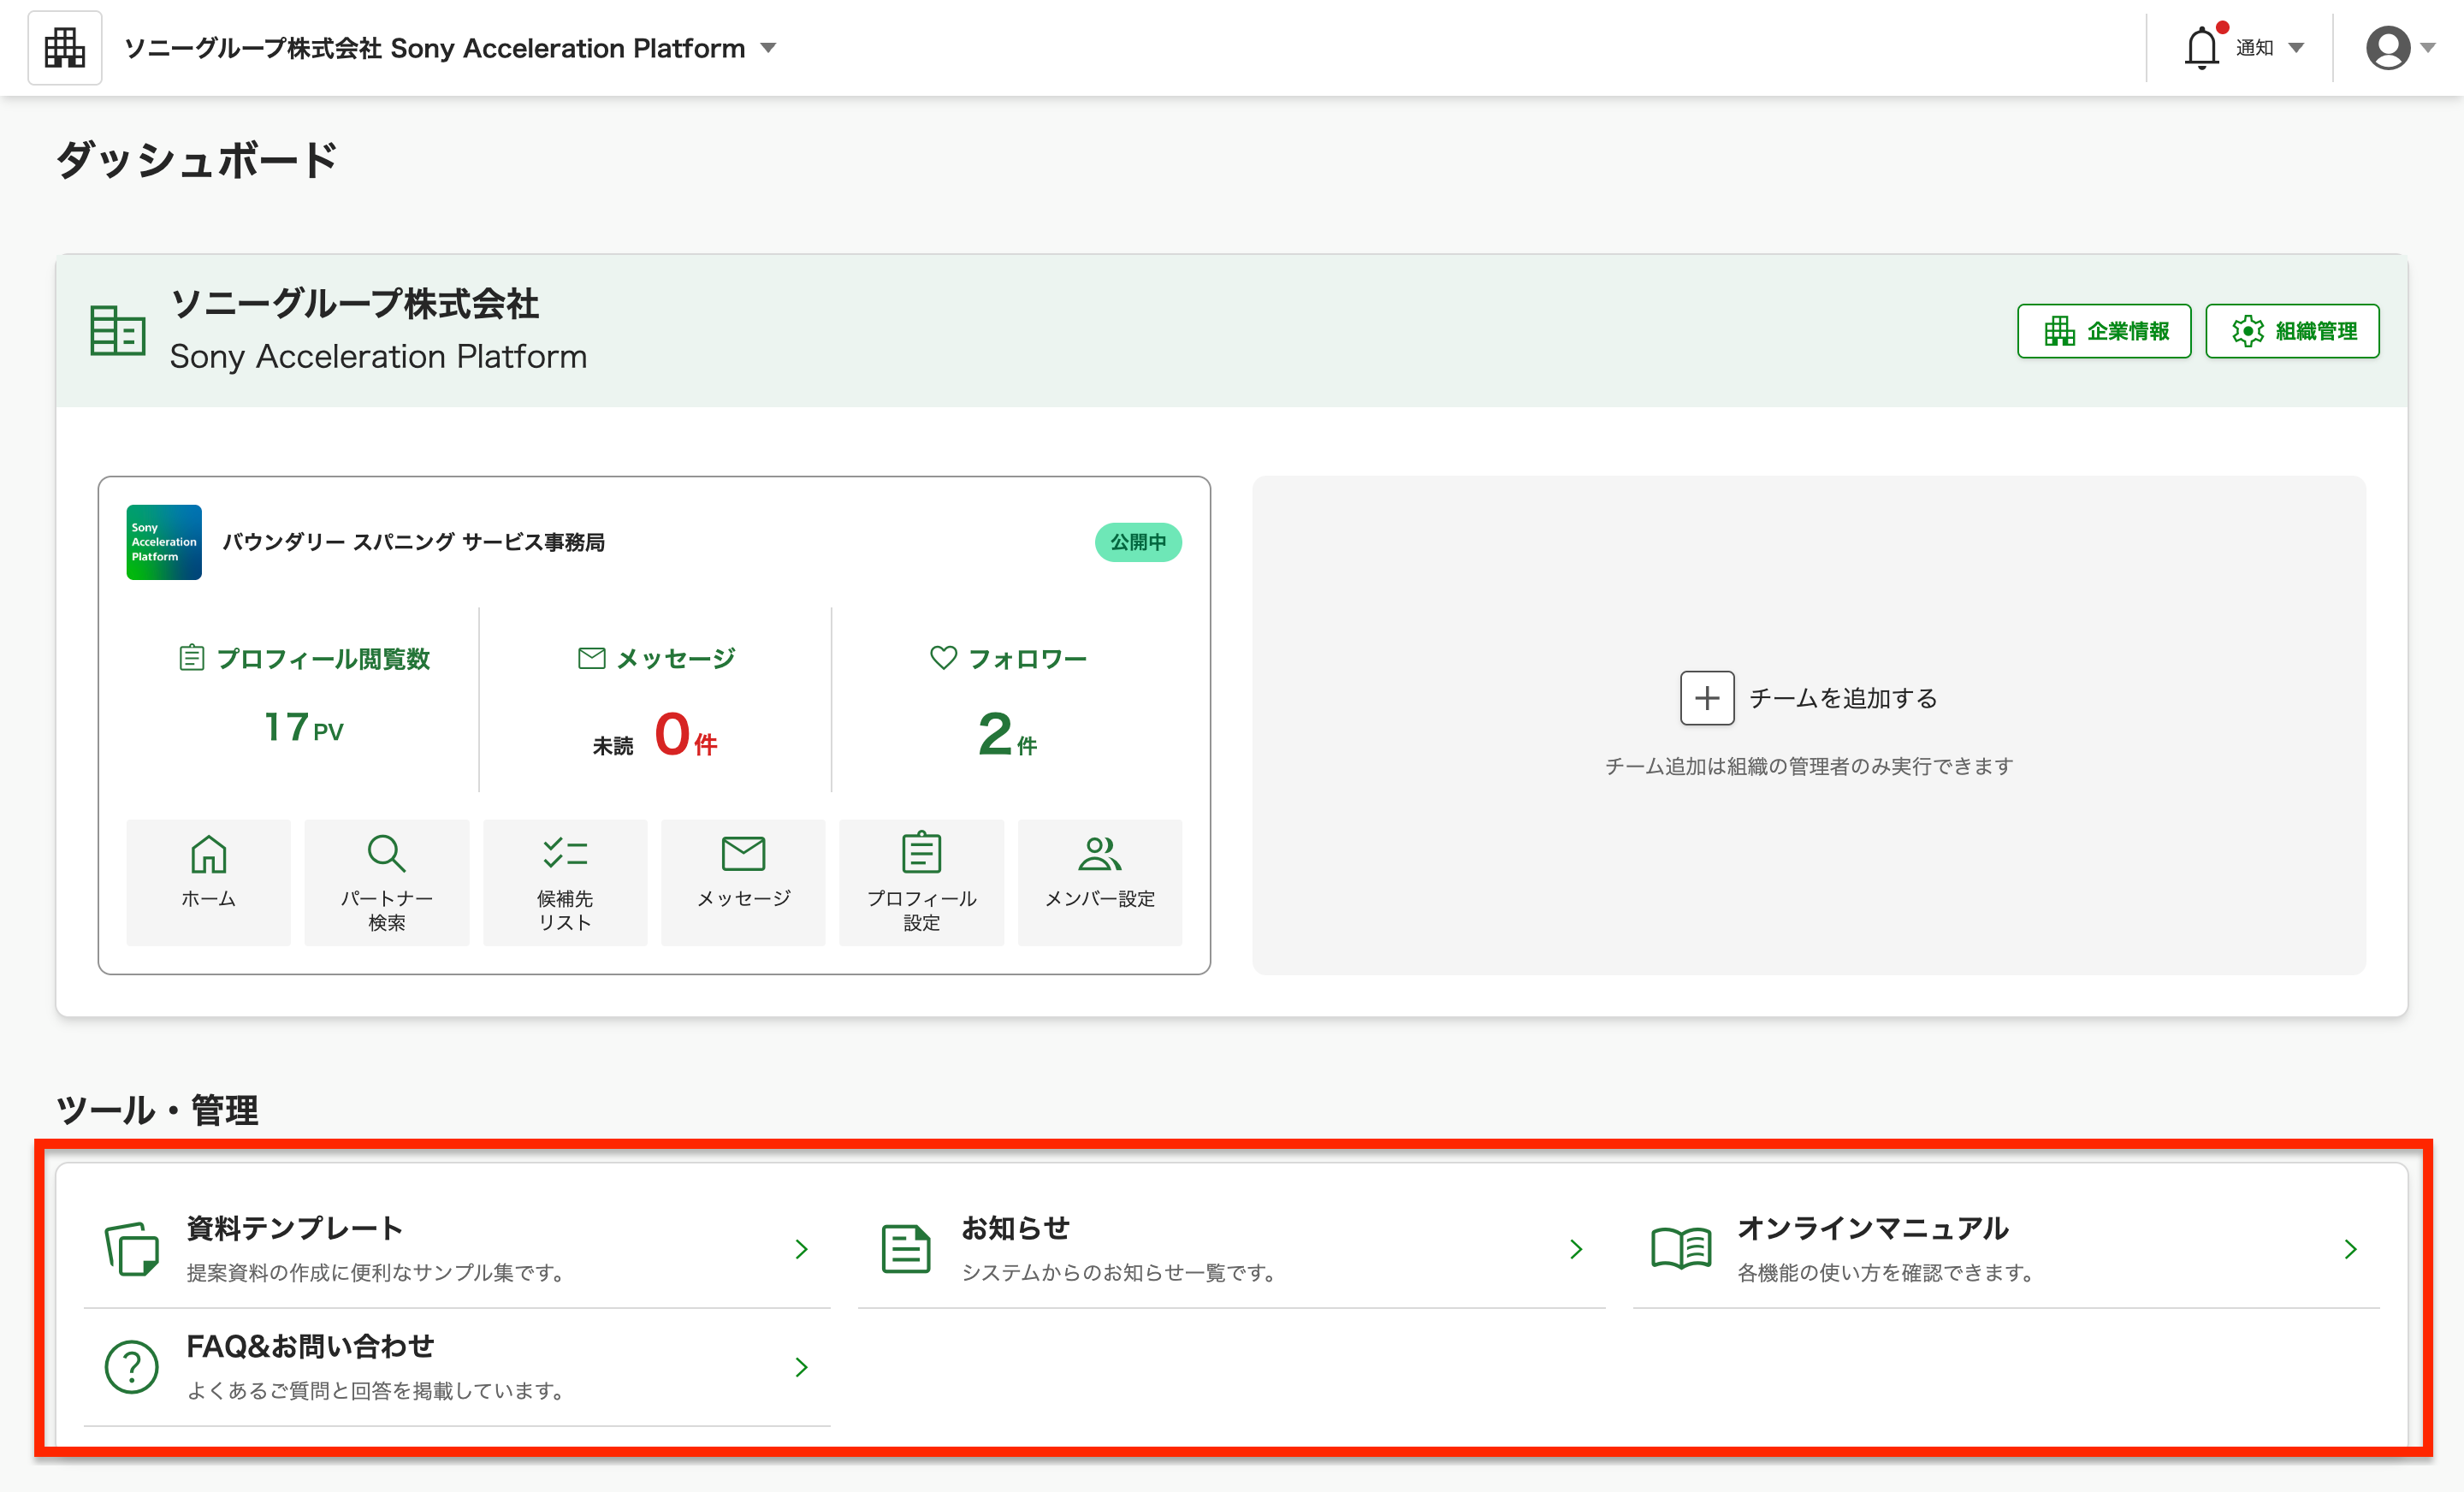Click the chevron next to お知らせ
This screenshot has width=2464, height=1492.
tap(1575, 1249)
